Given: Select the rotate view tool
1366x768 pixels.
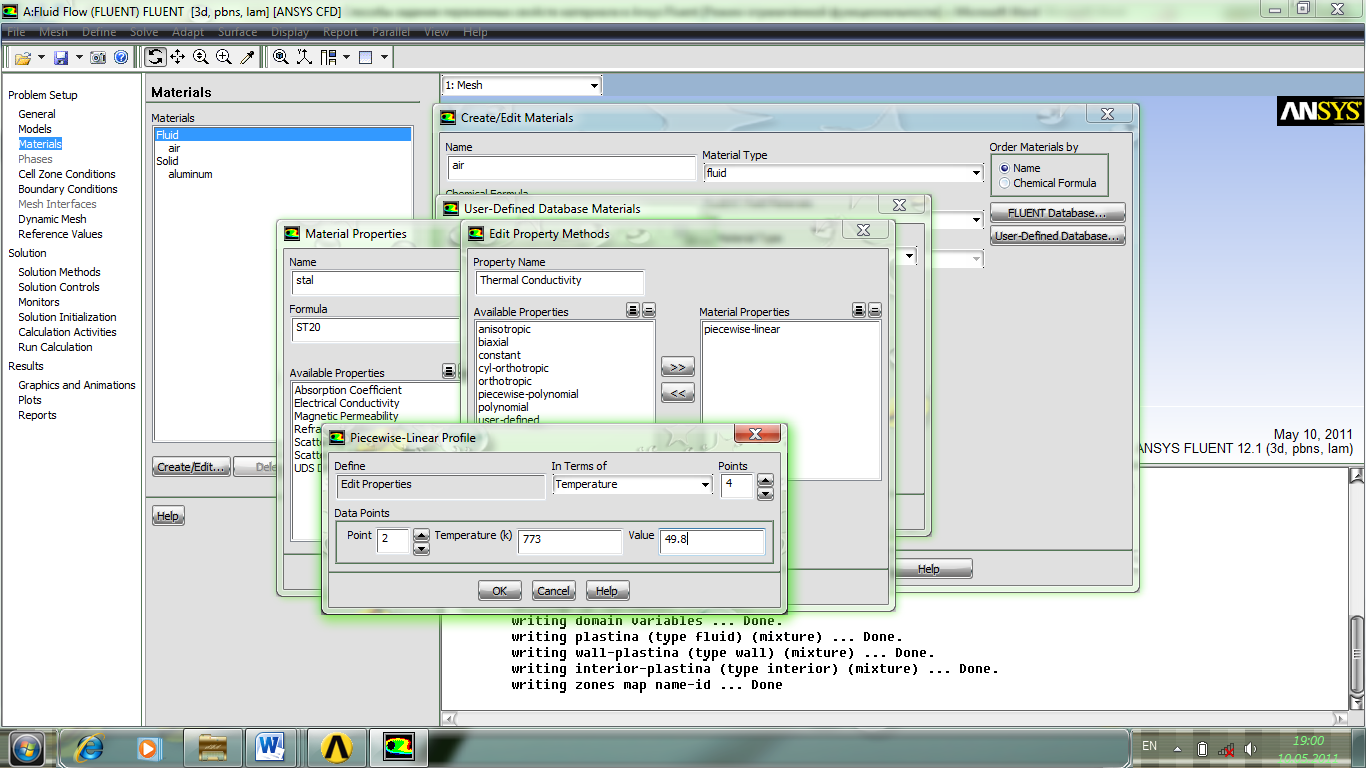Looking at the screenshot, I should (x=156, y=57).
